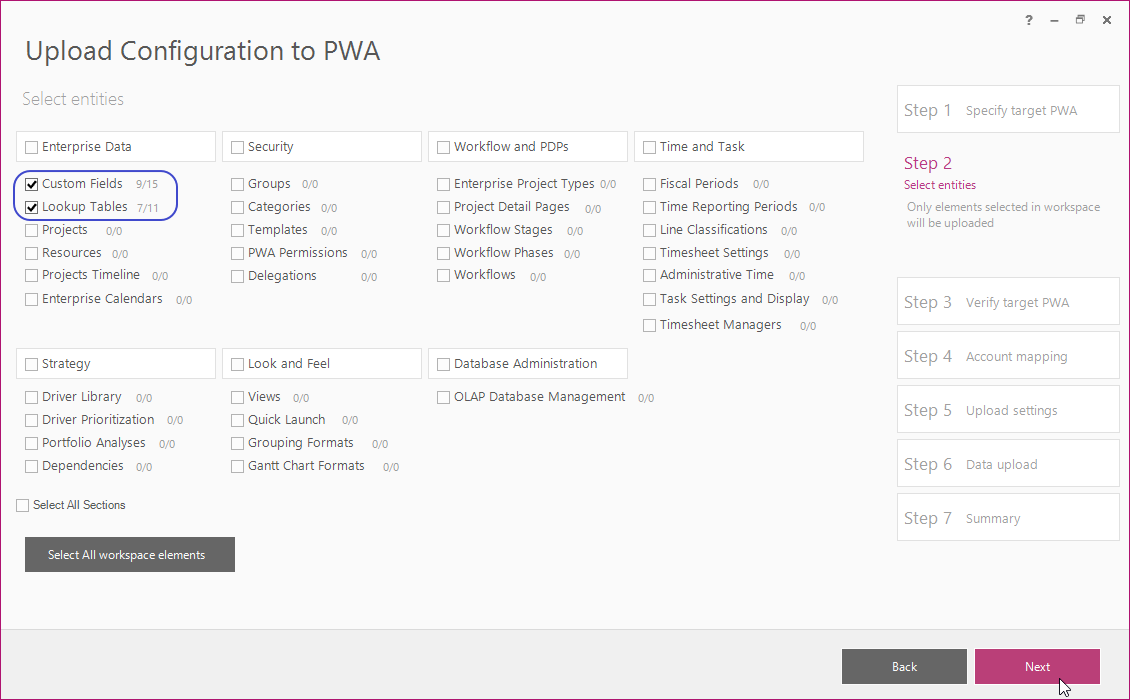Image resolution: width=1130 pixels, height=700 pixels.
Task: Open Step 1 Specify target PWA
Action: 1008,110
